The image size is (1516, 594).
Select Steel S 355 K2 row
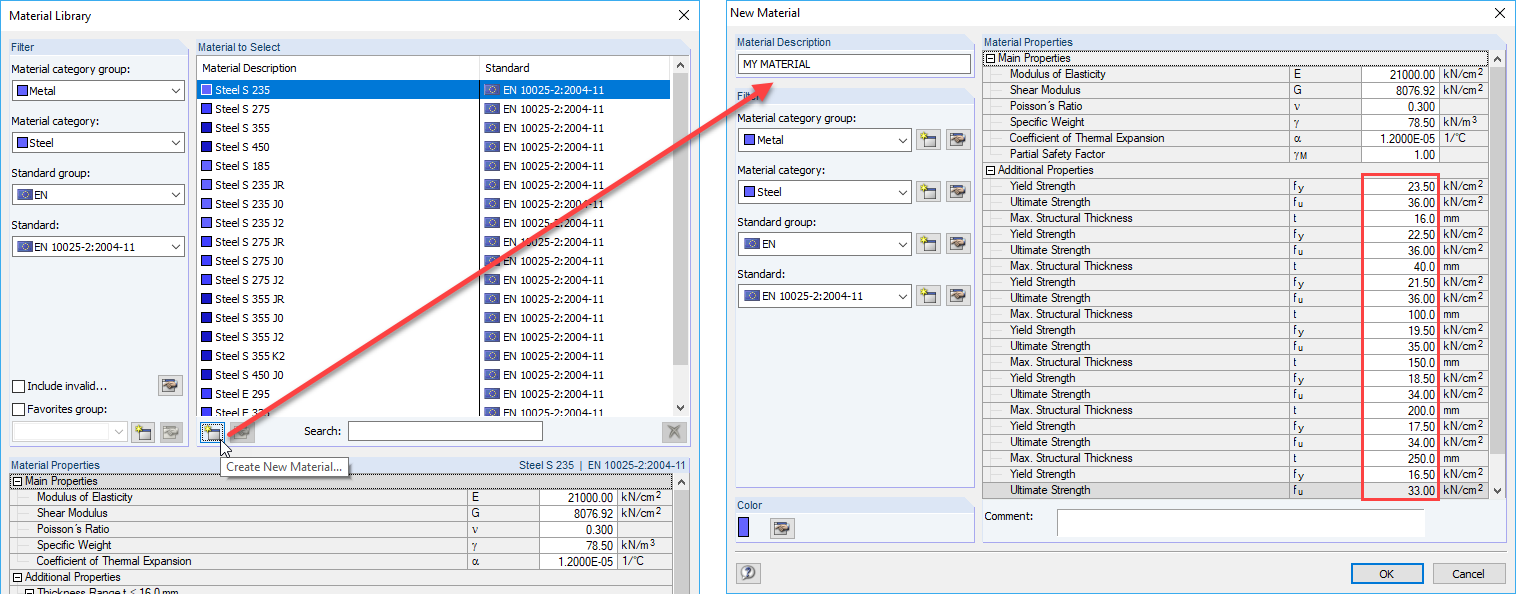(x=433, y=356)
